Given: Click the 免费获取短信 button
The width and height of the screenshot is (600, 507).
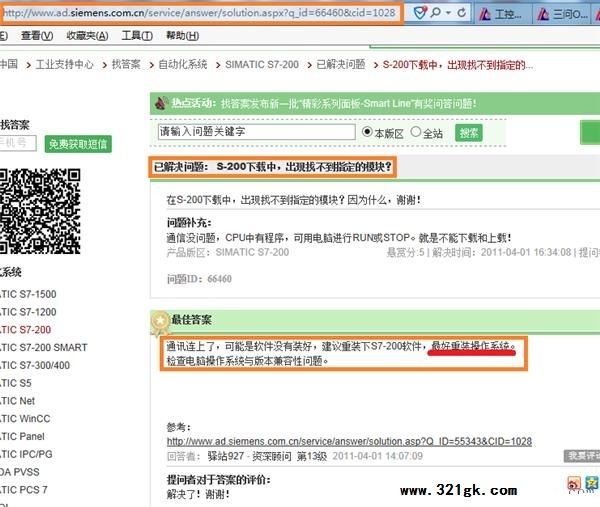Looking at the screenshot, I should (x=78, y=144).
